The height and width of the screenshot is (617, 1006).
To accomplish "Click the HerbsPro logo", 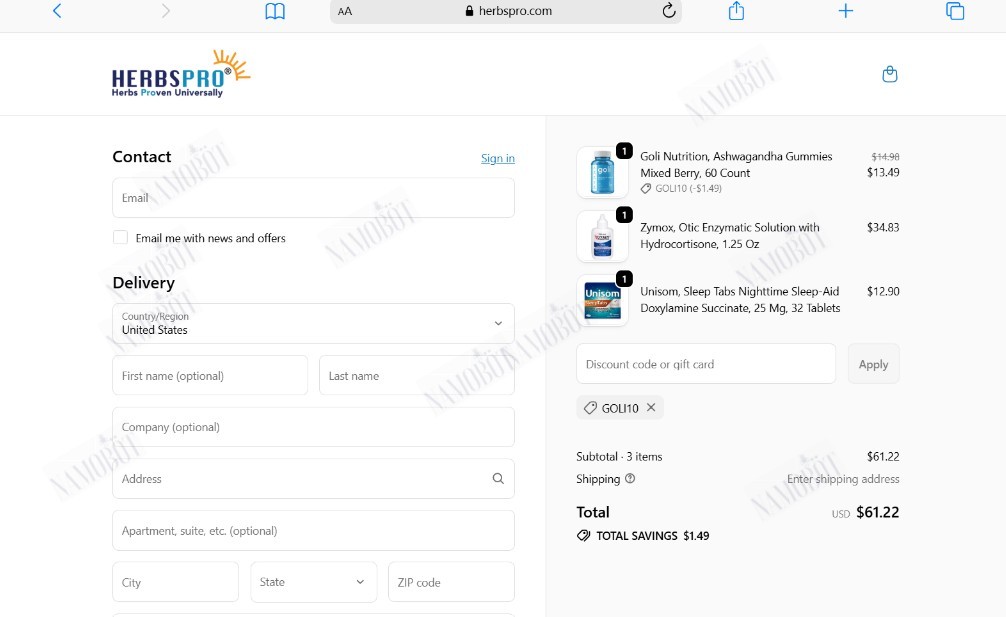I will pyautogui.click(x=181, y=74).
